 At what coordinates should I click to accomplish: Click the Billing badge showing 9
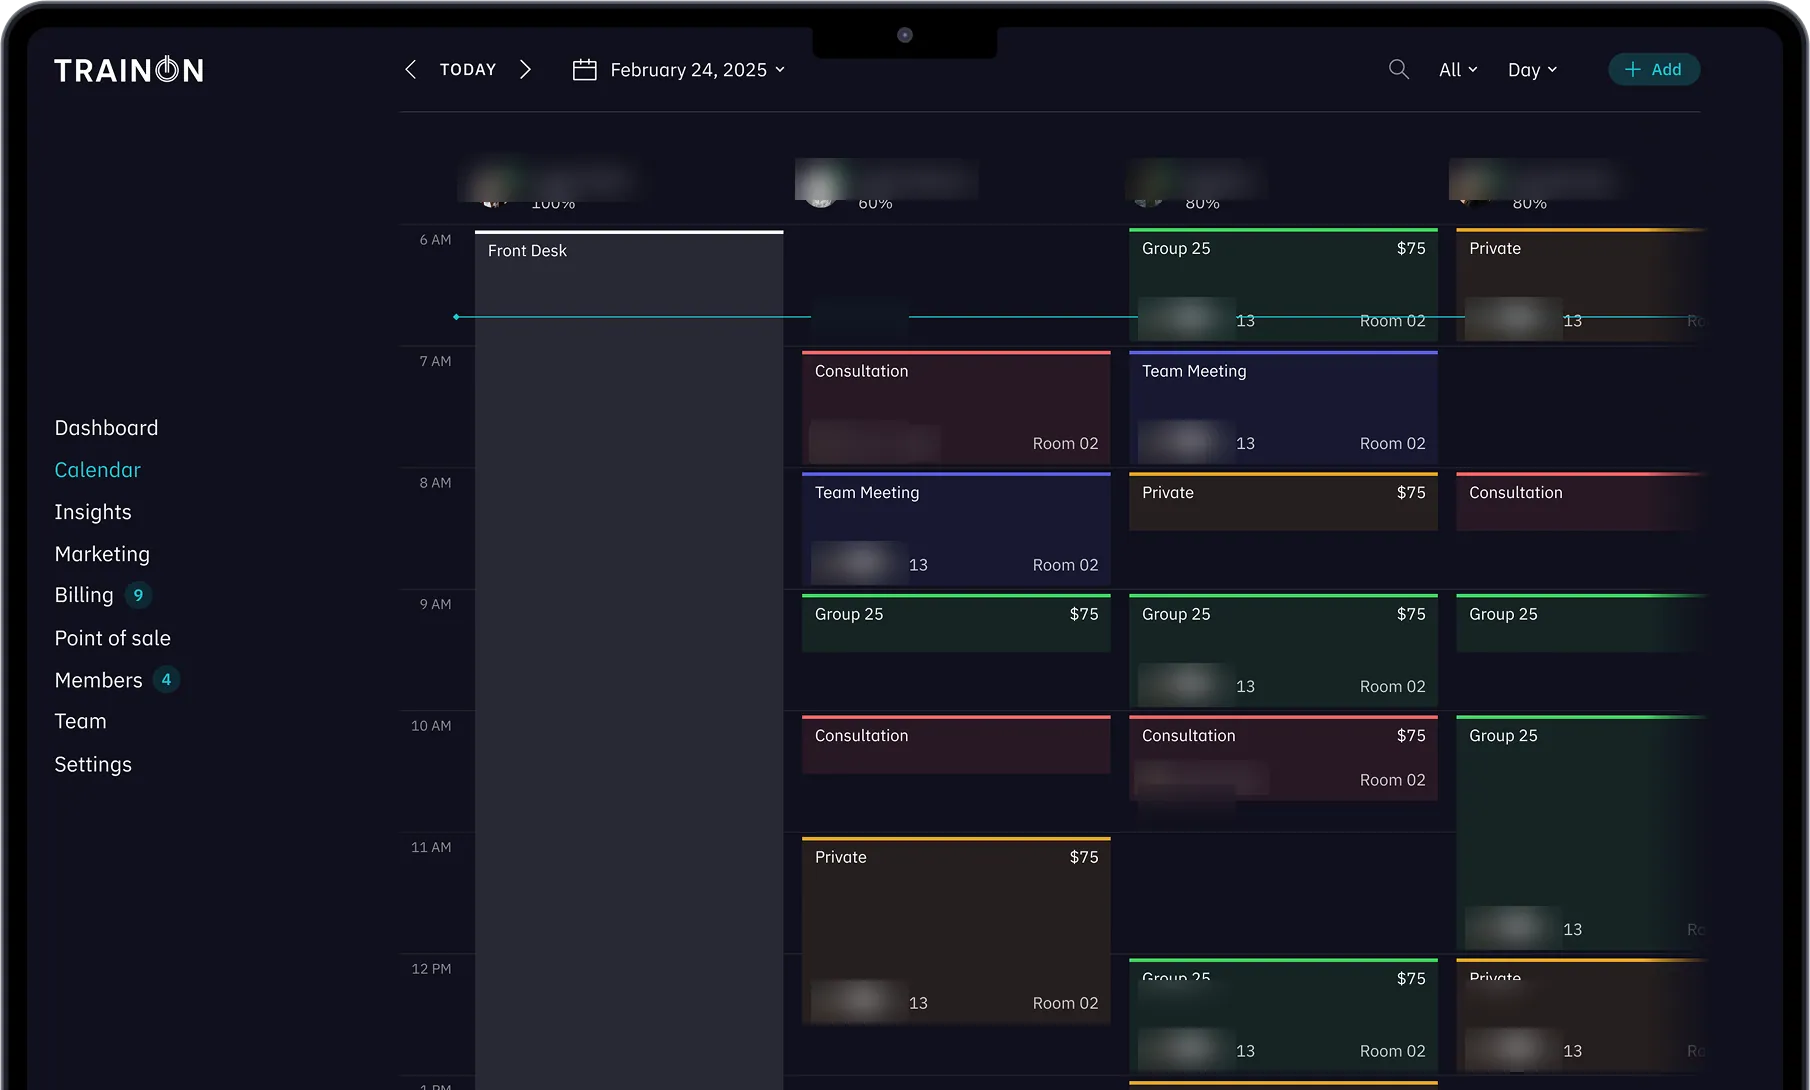(138, 595)
